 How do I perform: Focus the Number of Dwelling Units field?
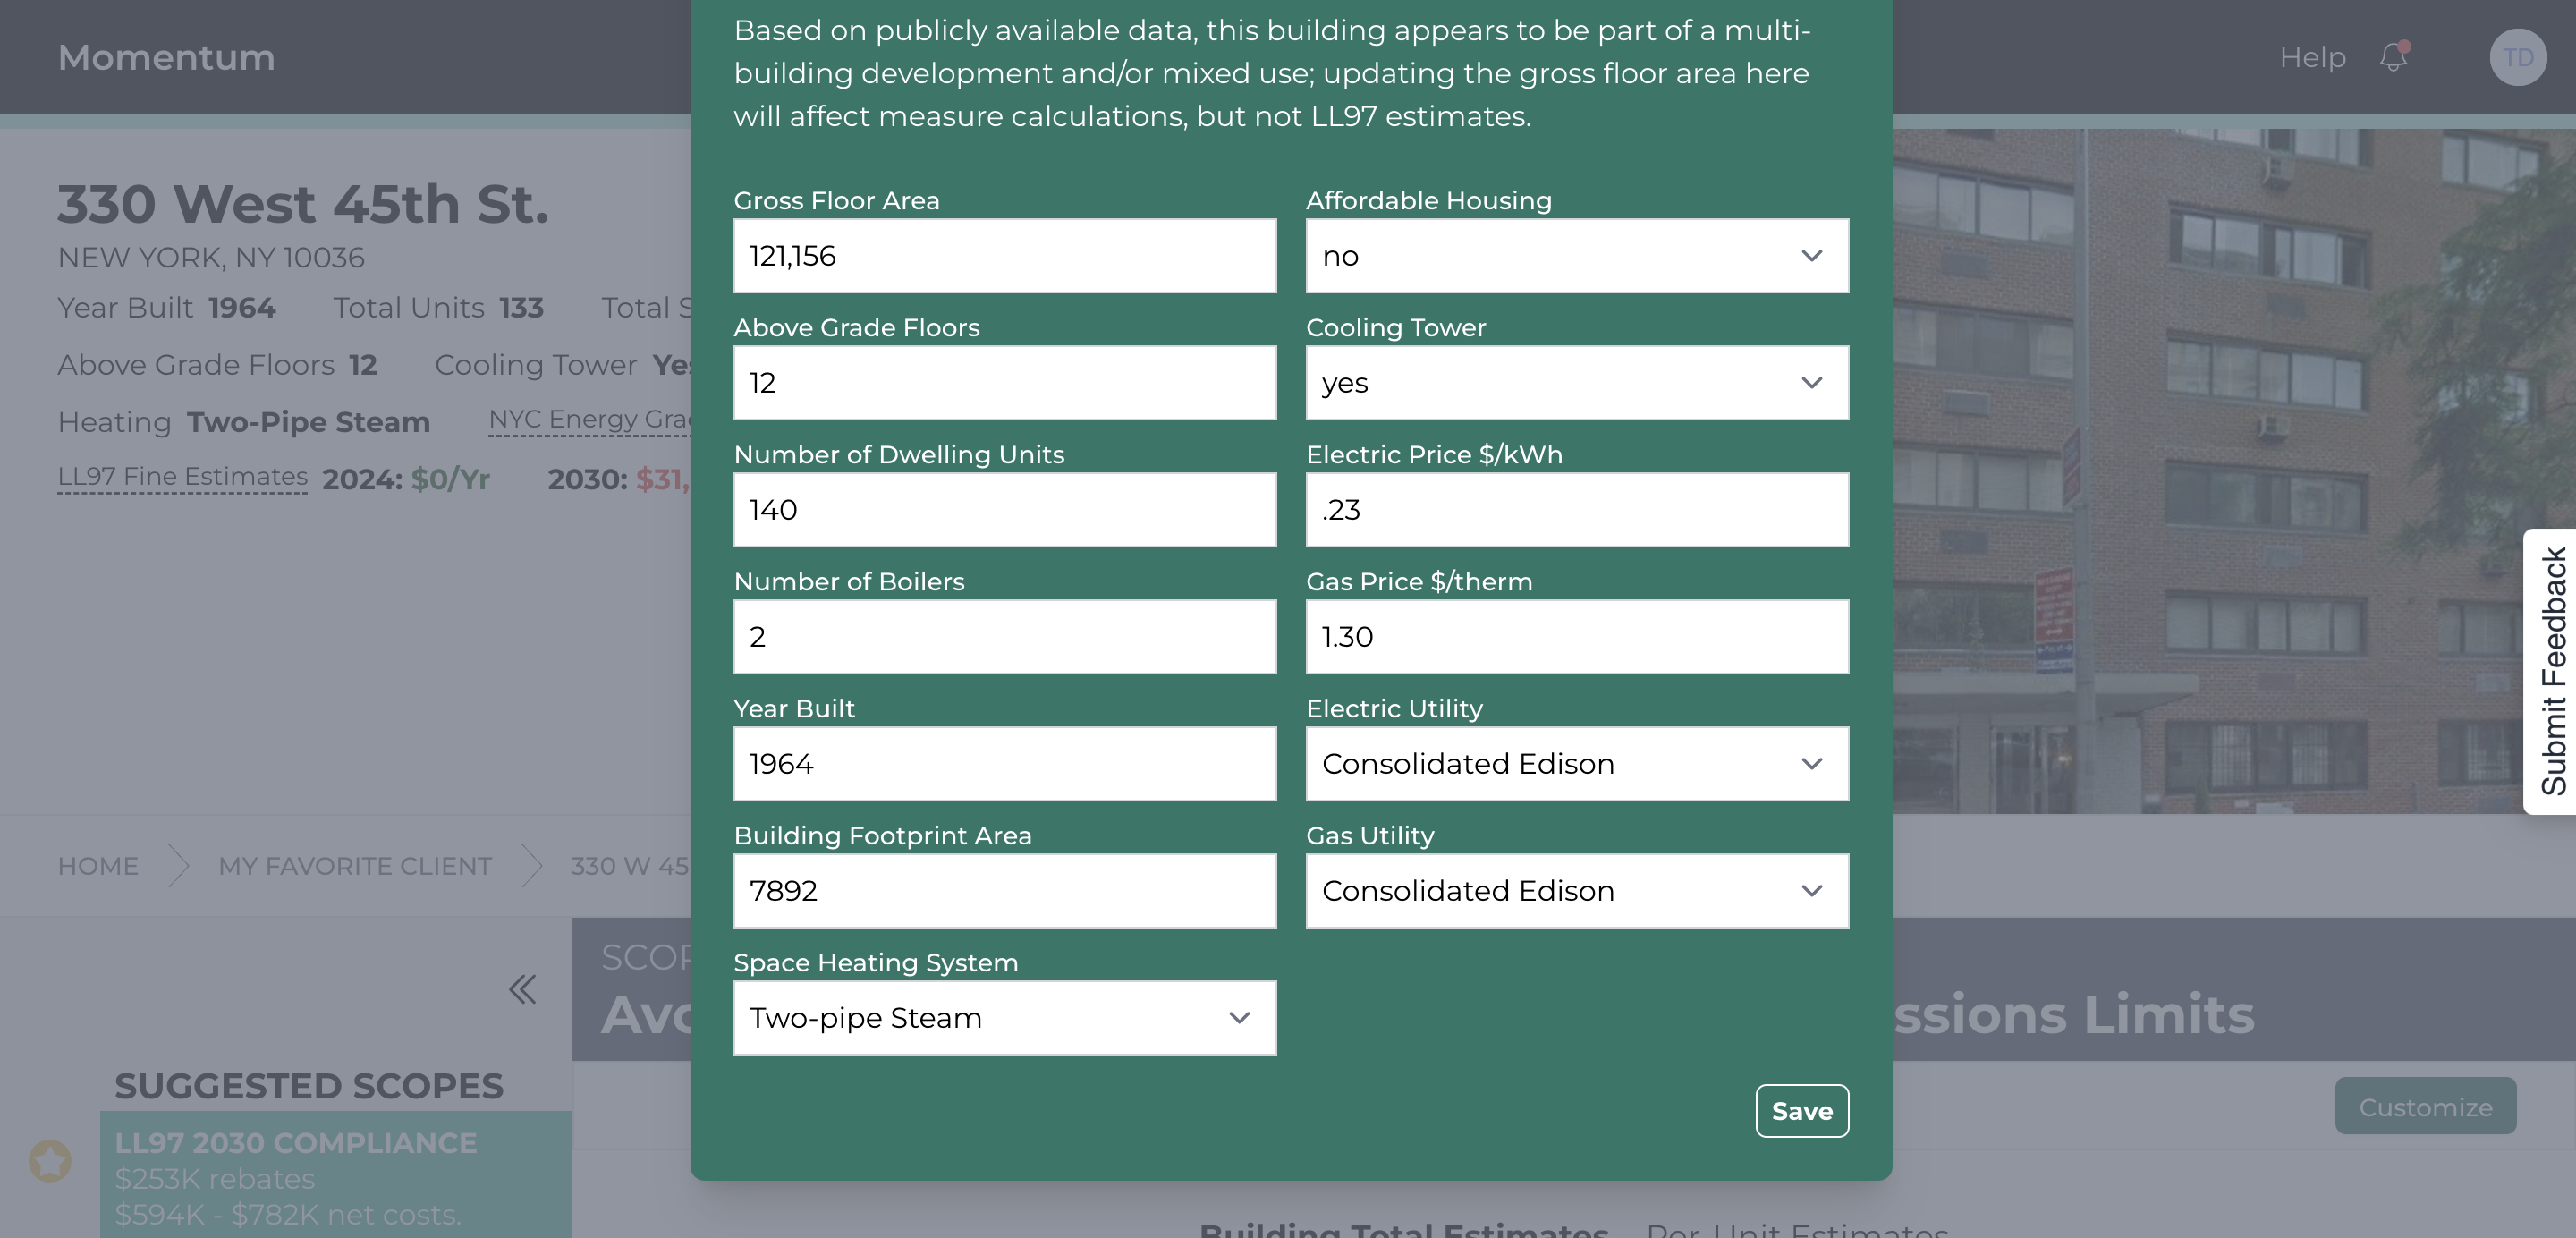pos(1005,510)
